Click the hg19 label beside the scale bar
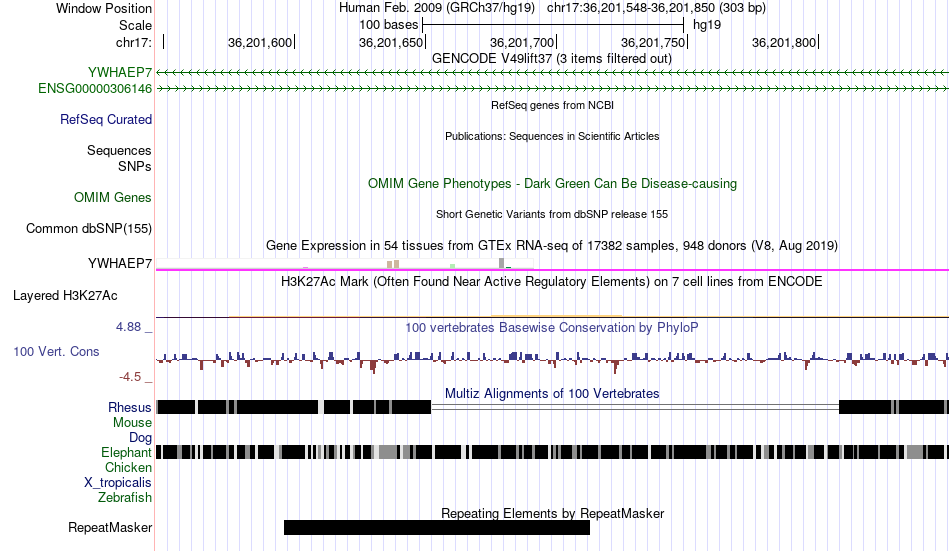This screenshot has width=950, height=551. click(x=707, y=25)
